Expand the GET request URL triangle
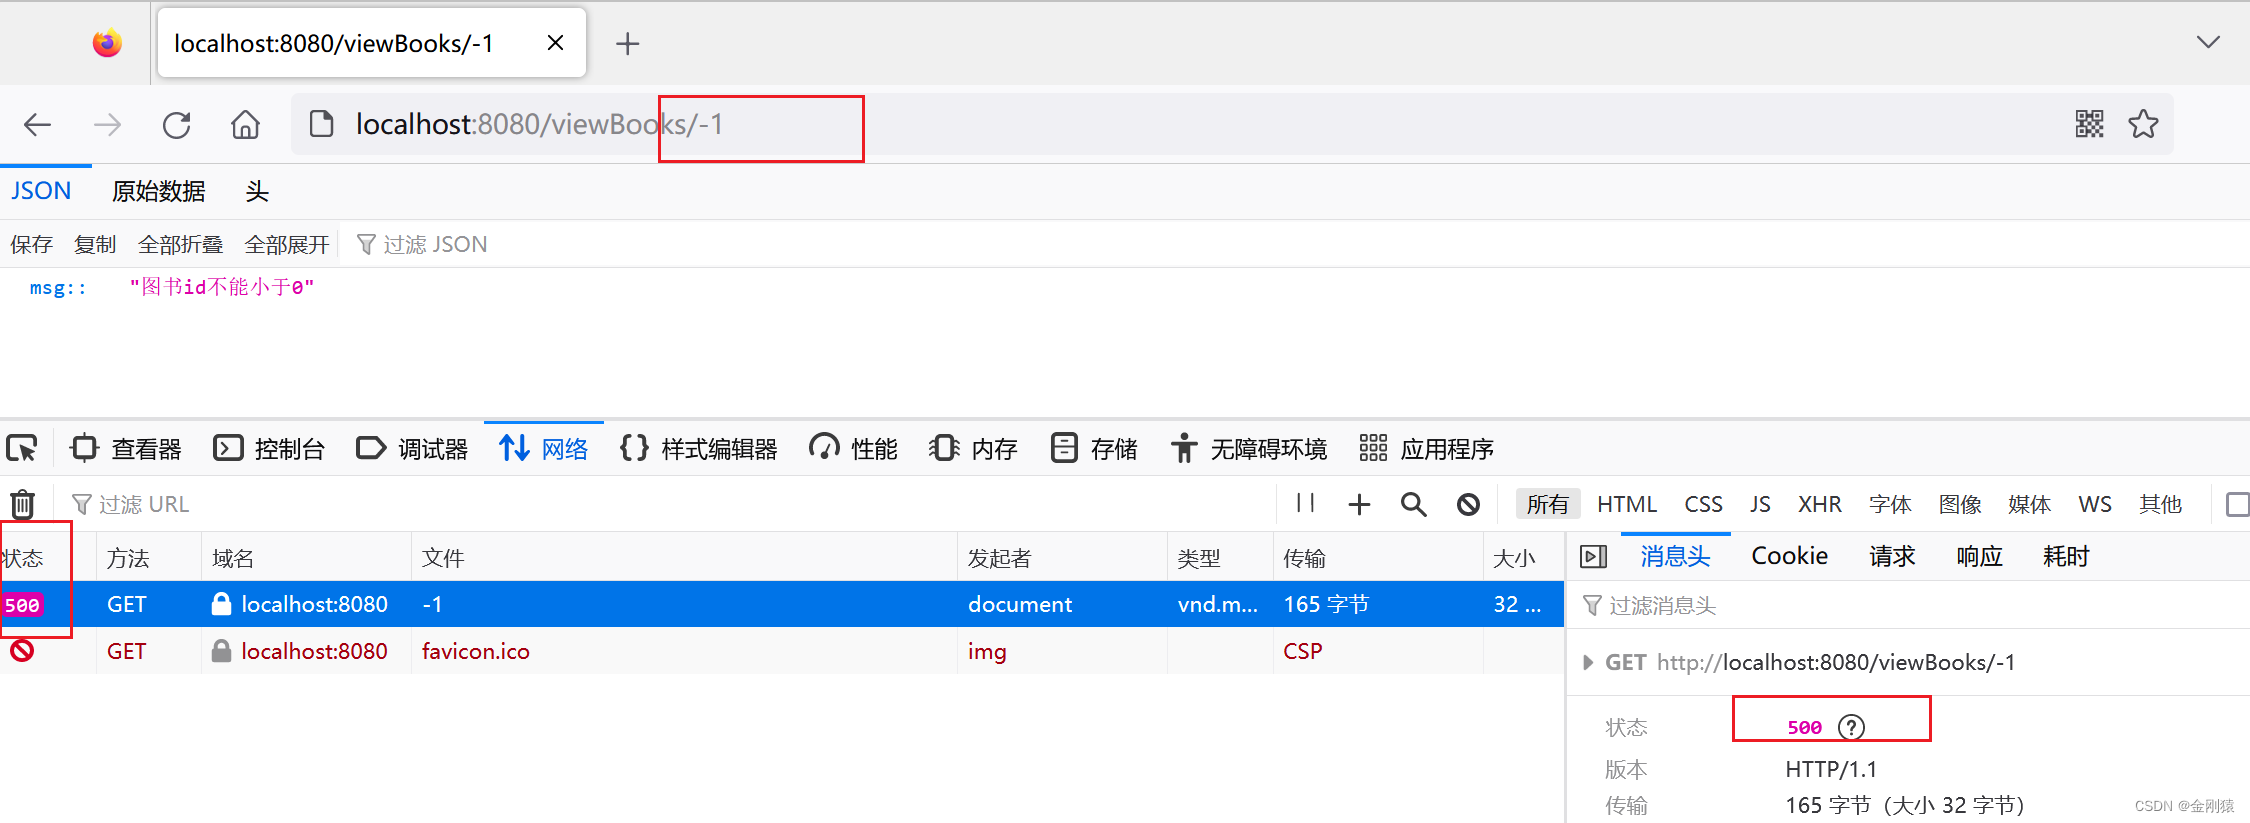2250x823 pixels. [1588, 662]
